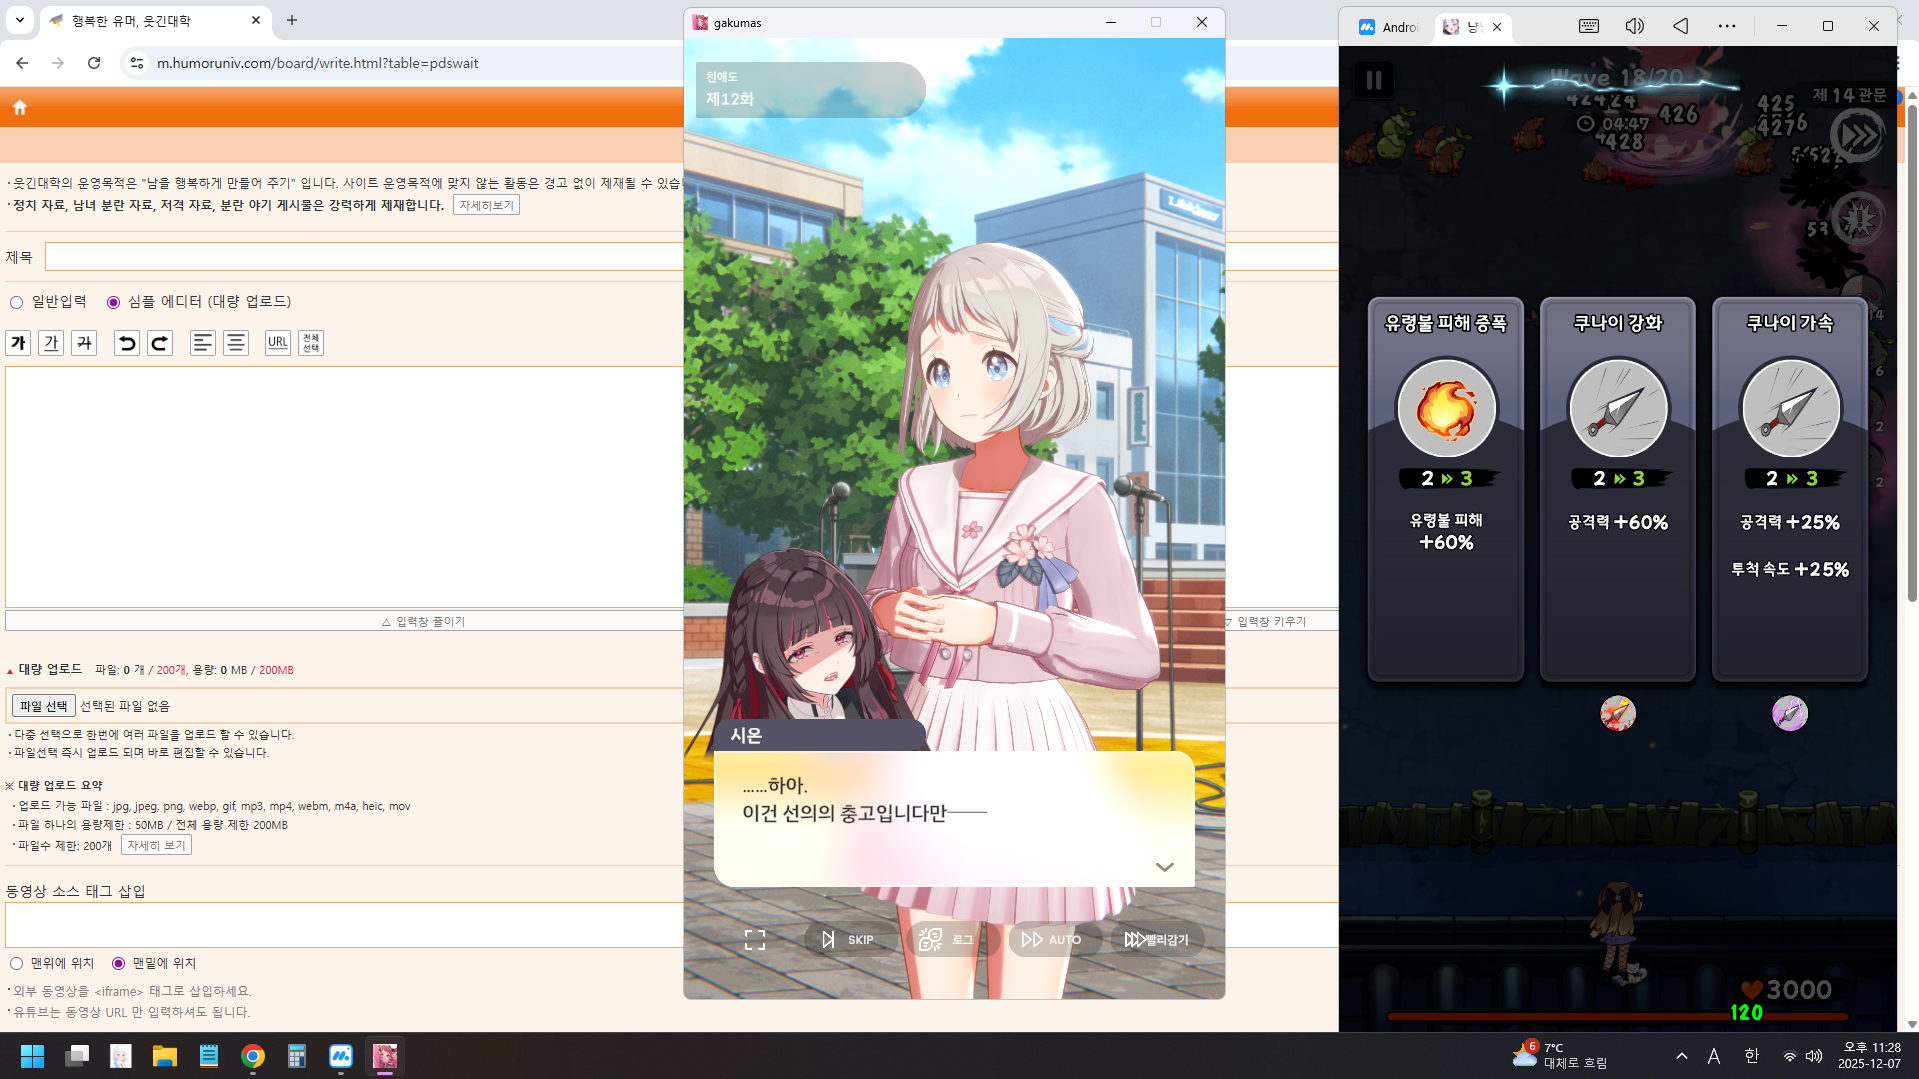Launch File Explorer from the taskbar
The height and width of the screenshot is (1079, 1919).
(165, 1056)
